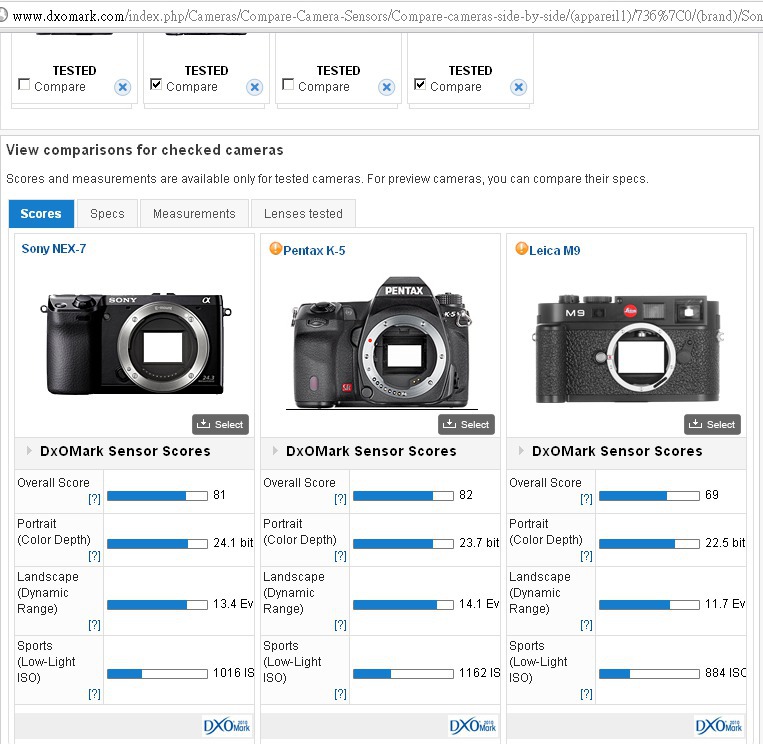Collapse Pentax K-5 DxOMark Sensor Scores section

click(275, 451)
